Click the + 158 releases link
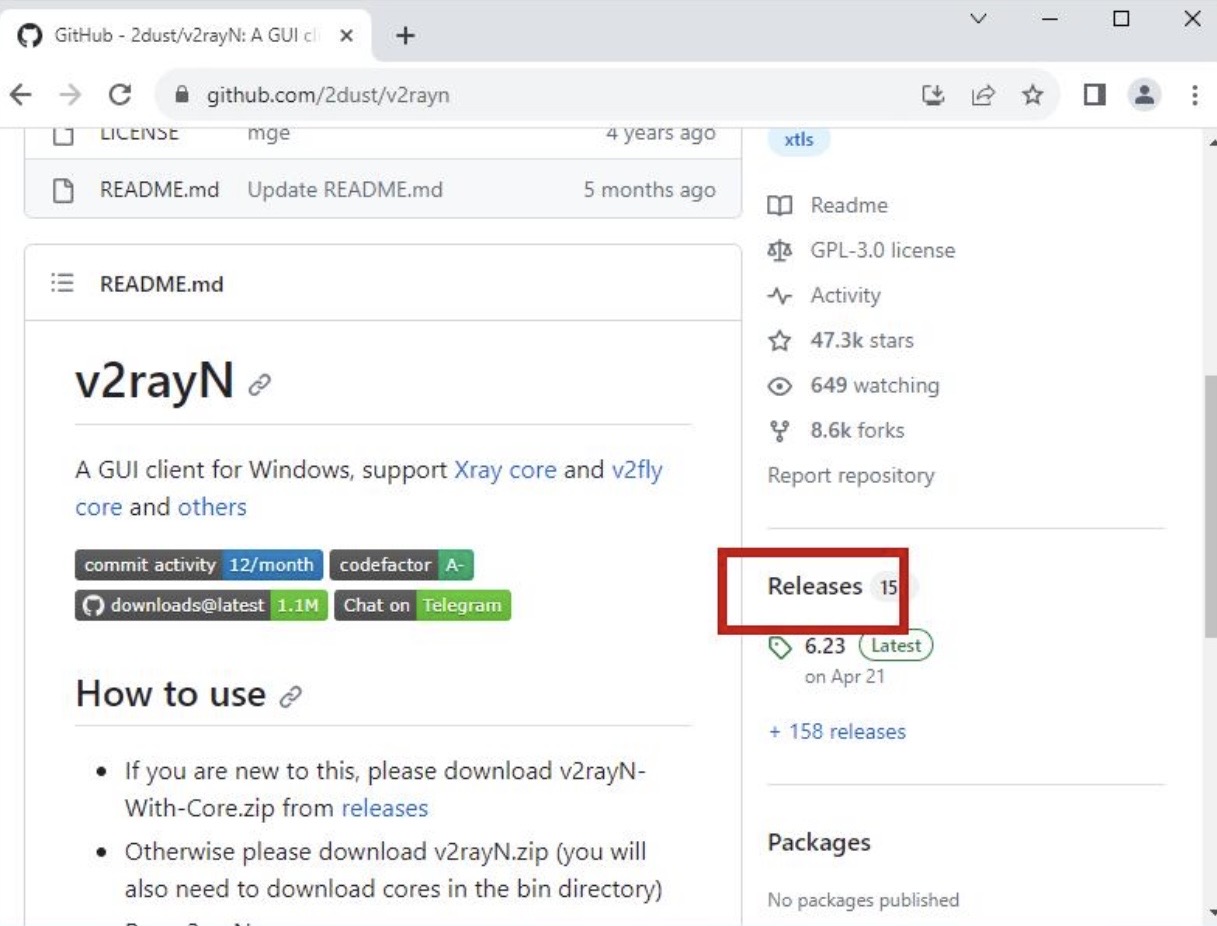 (837, 731)
